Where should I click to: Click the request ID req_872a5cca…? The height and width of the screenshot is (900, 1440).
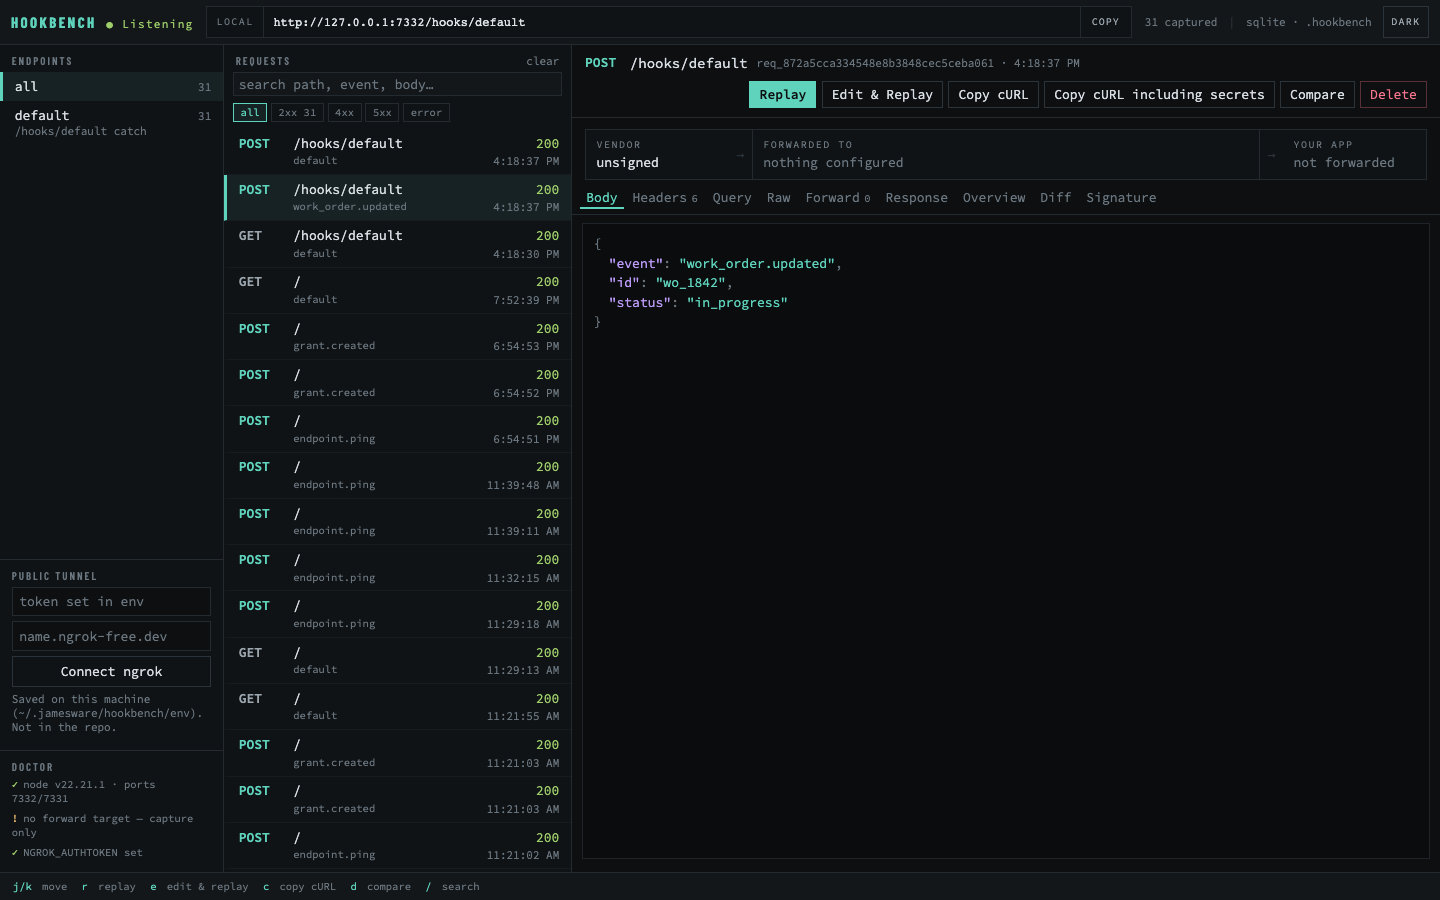tap(875, 63)
